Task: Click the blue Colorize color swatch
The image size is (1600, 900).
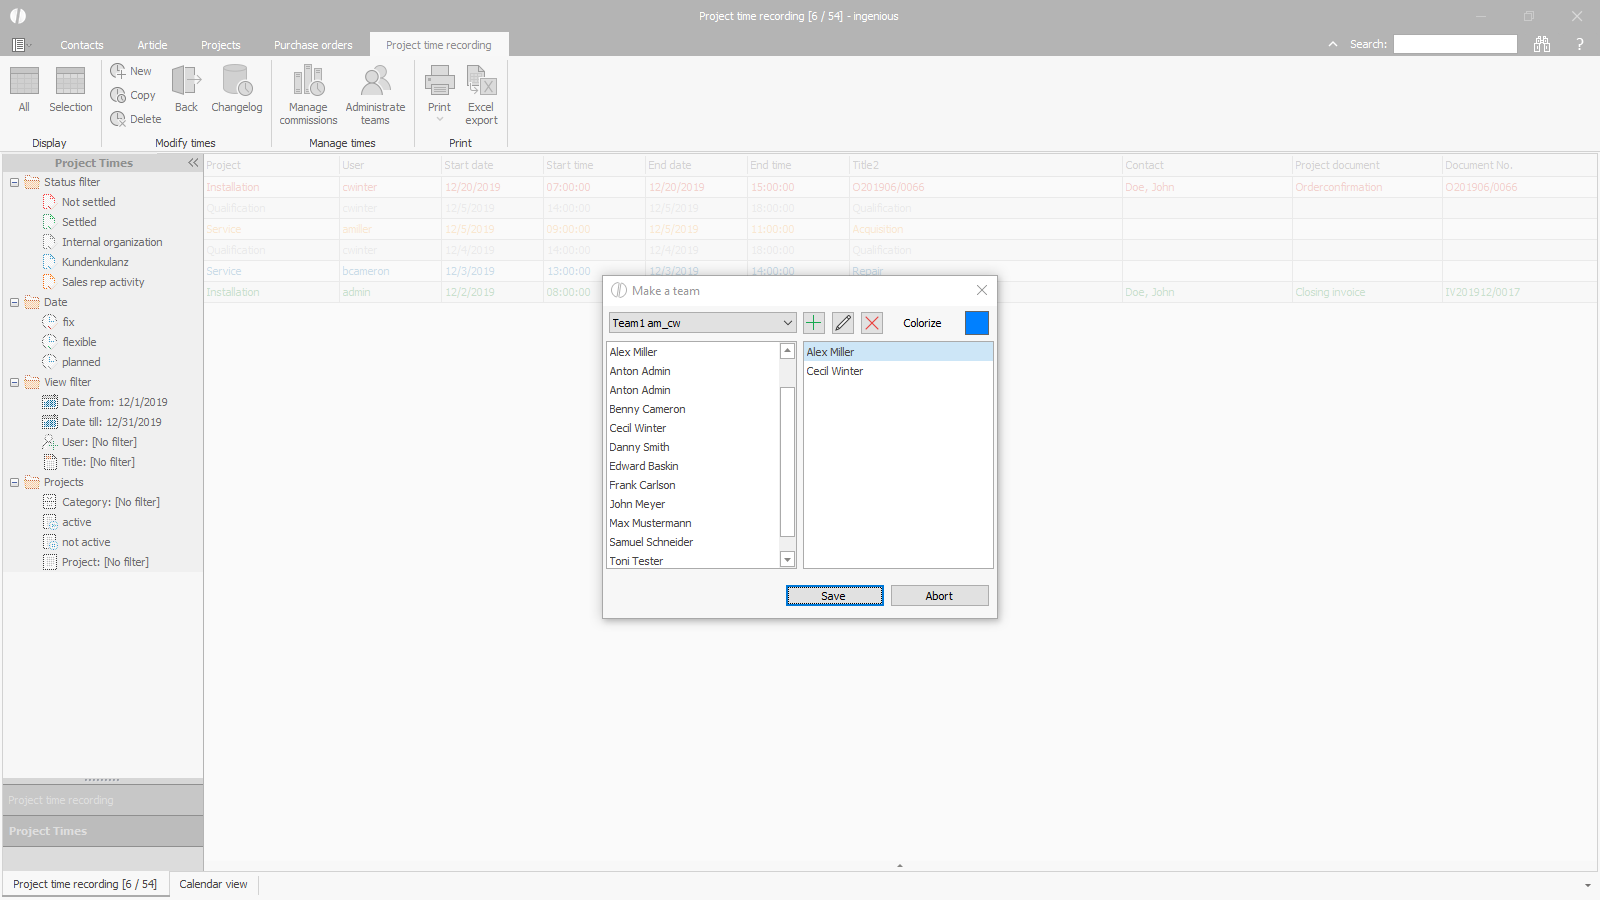Action: click(x=976, y=323)
